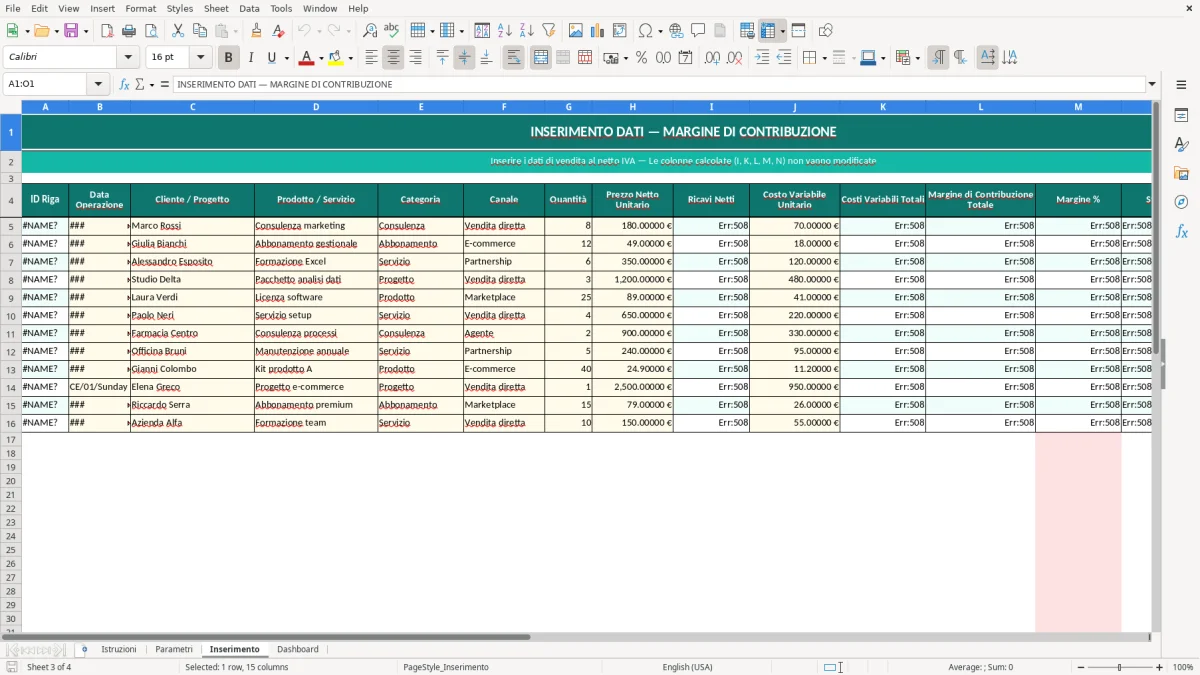This screenshot has width=1200, height=675.
Task: Click the Define Print Area icon
Action: click(747, 30)
